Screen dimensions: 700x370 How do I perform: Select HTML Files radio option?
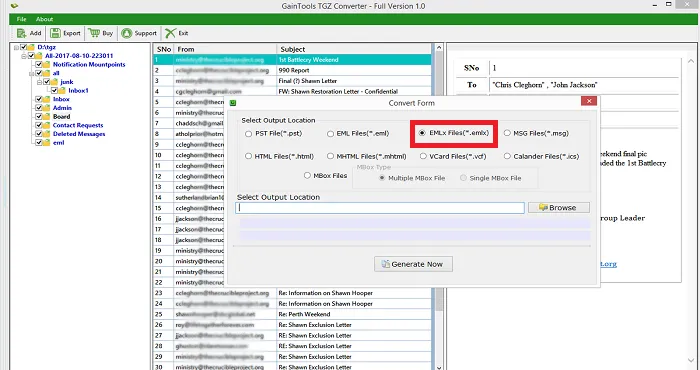[248, 157]
